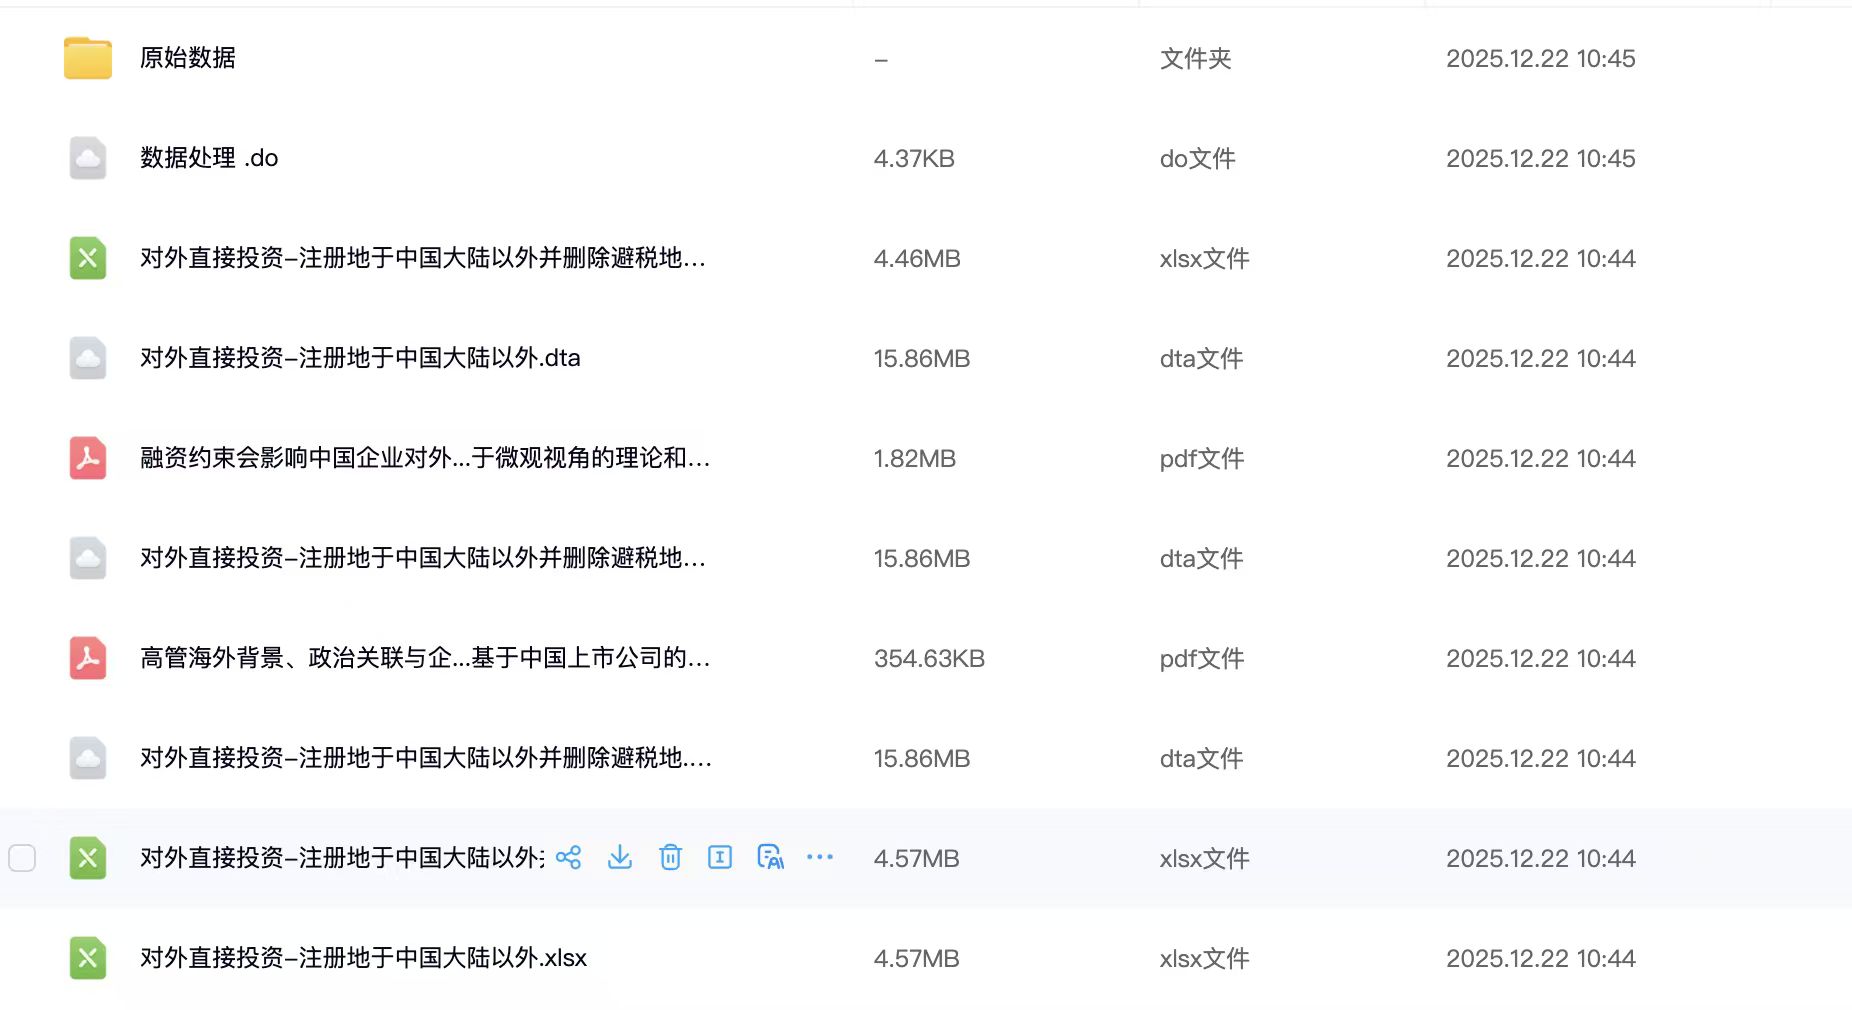
Task: Click the file name in the 4.46MB xlsx row
Action: [423, 258]
